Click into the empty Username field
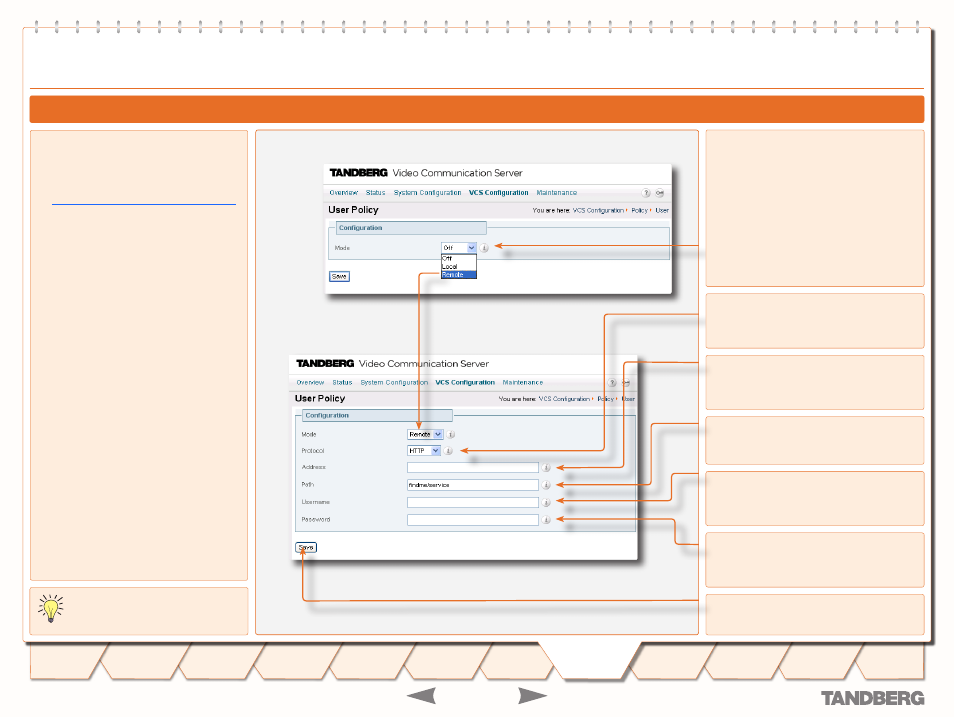Image resolution: width=954 pixels, height=717 pixels. click(x=473, y=502)
